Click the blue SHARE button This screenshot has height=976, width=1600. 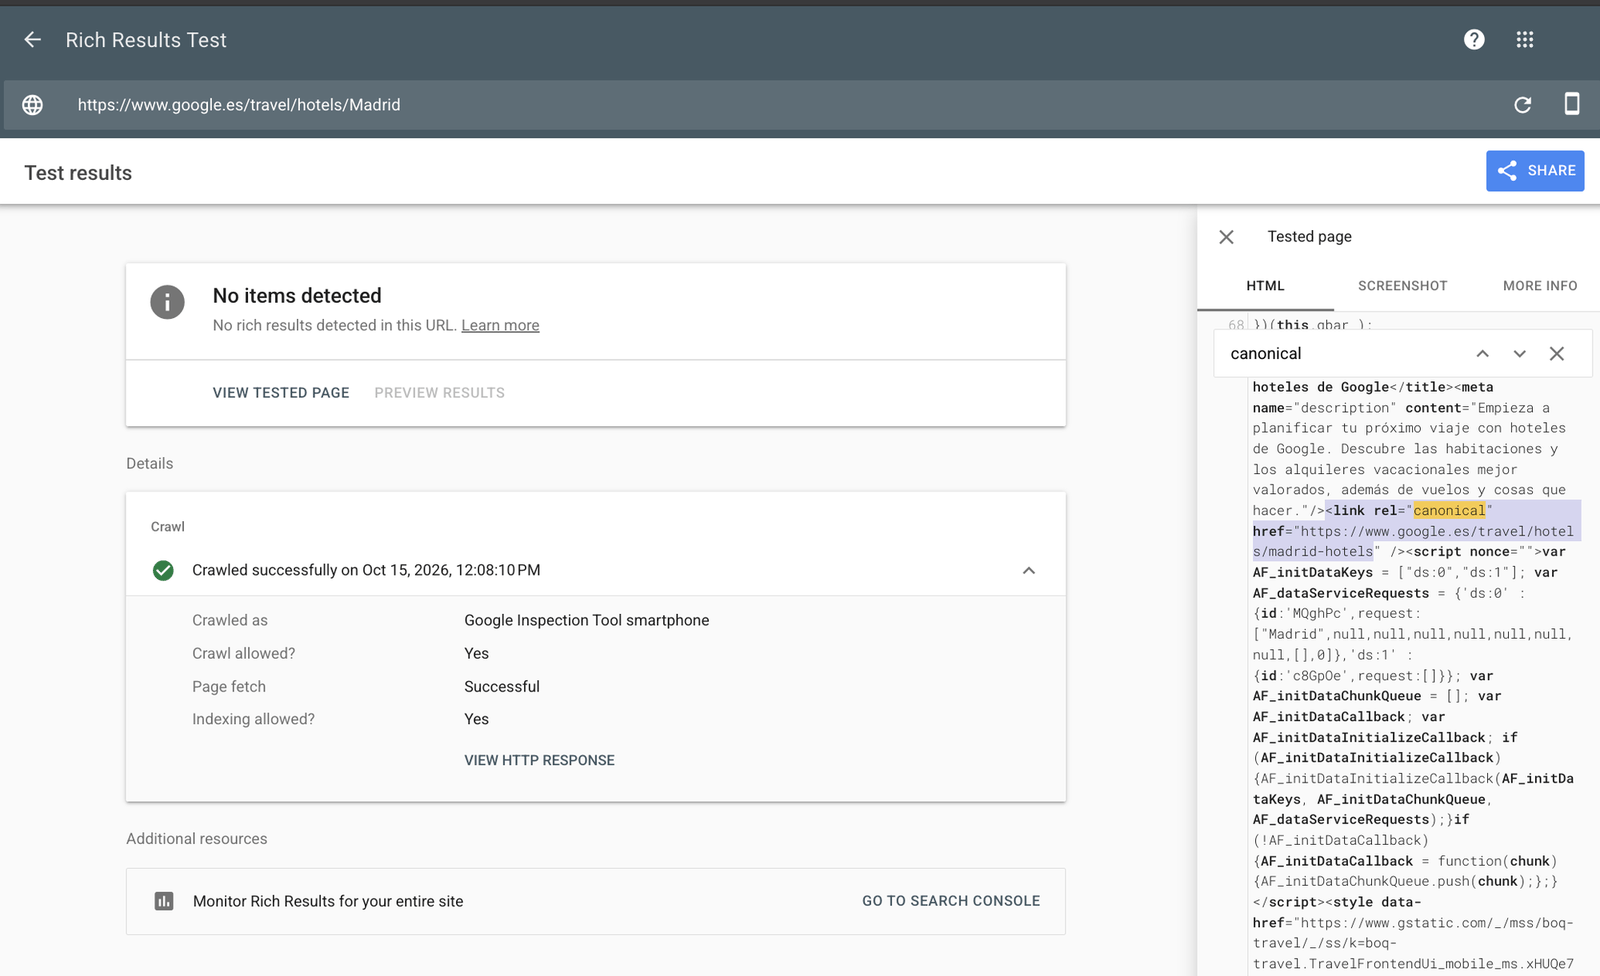coord(1535,171)
